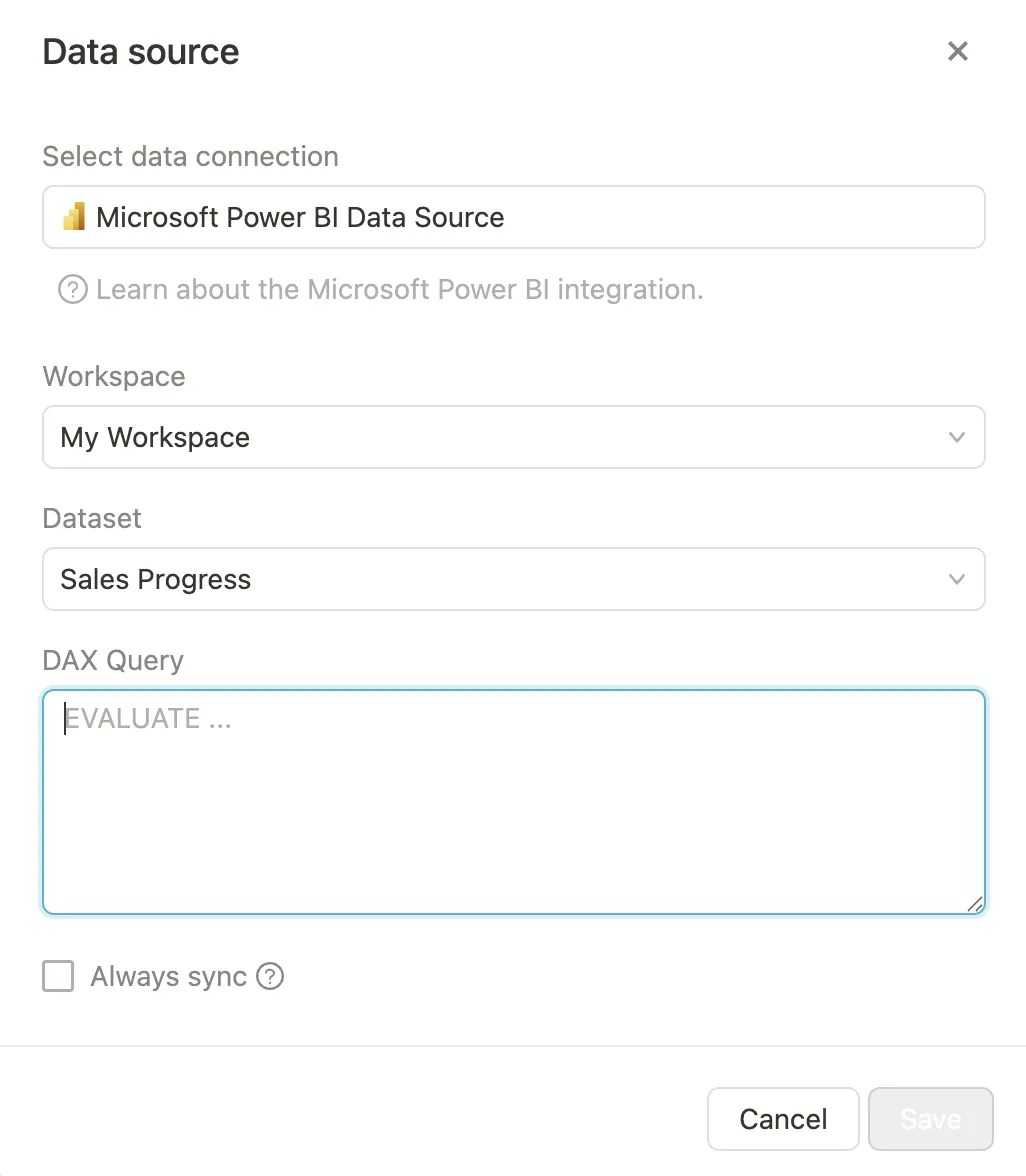
Task: Open the Microsoft Power BI Data Source connection selector
Action: click(x=513, y=217)
